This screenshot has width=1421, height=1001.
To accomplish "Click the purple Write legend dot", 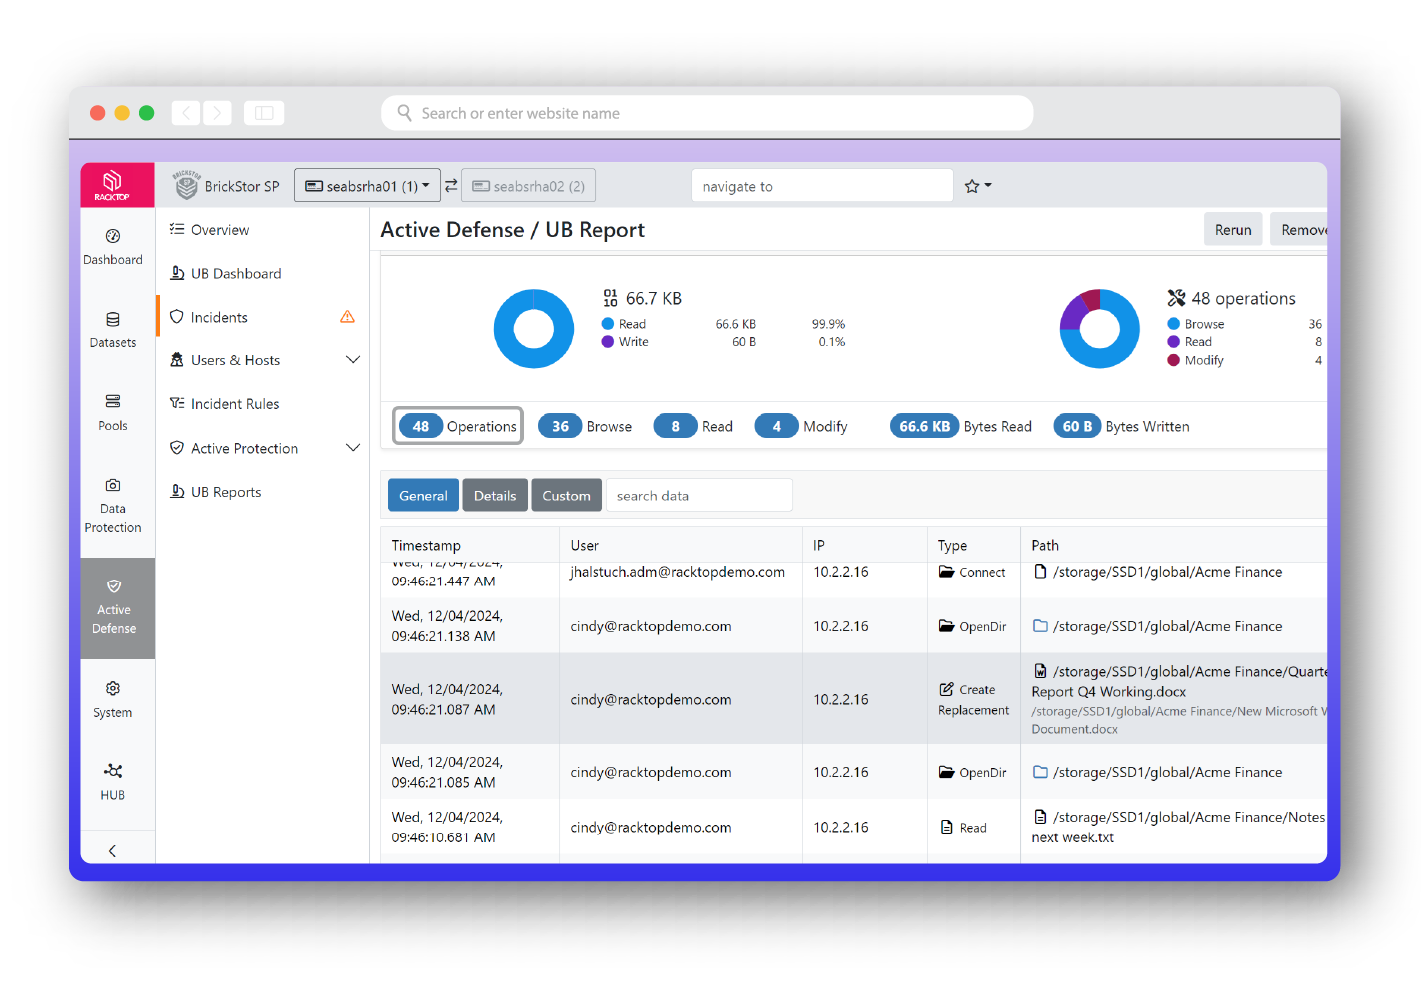I will (x=608, y=342).
